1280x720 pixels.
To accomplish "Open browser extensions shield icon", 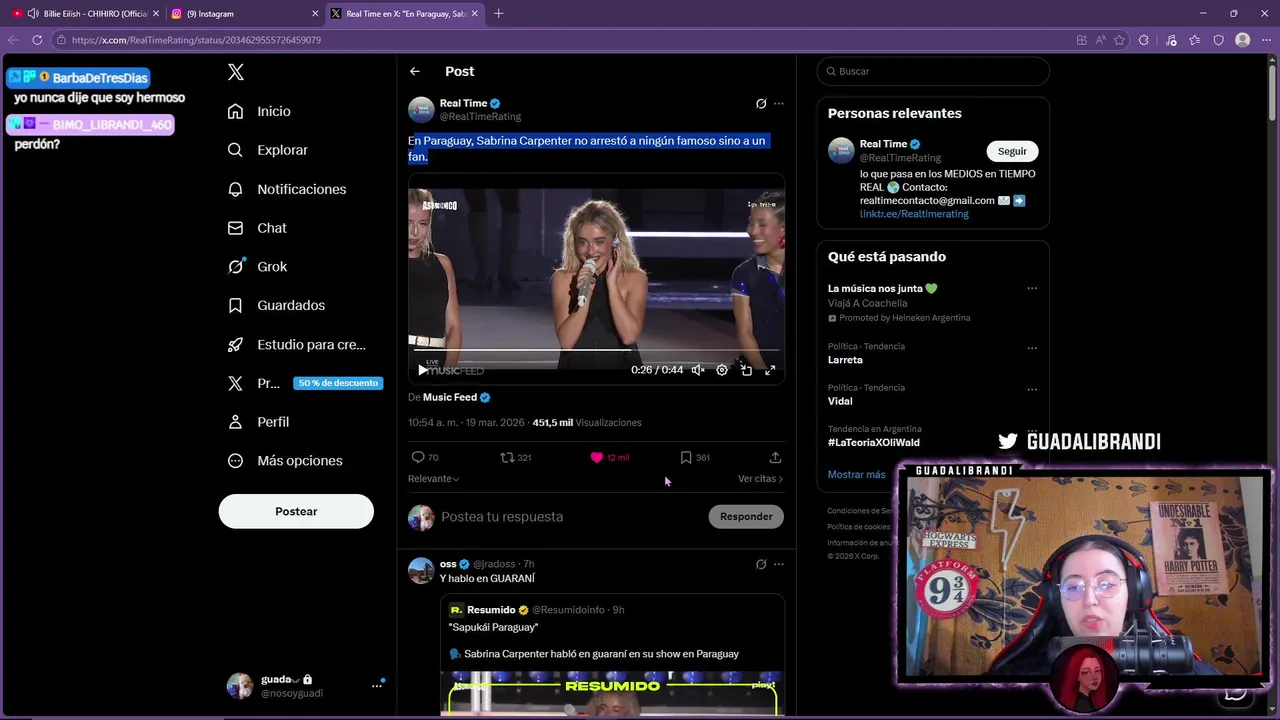I will point(1218,40).
